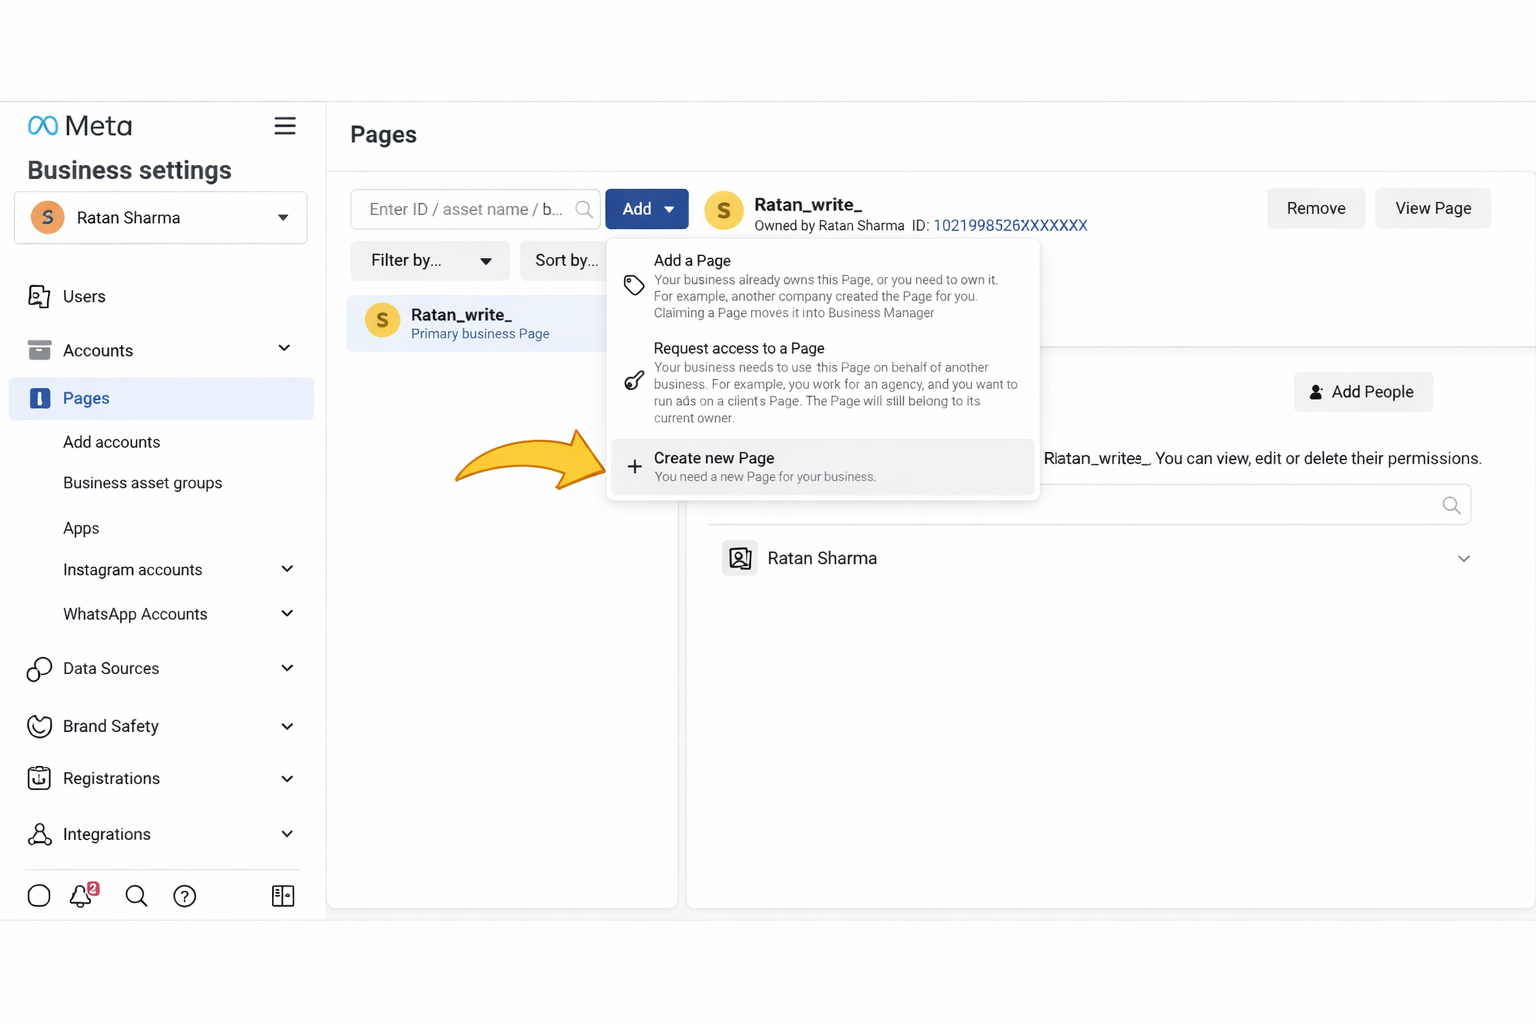Image resolution: width=1536 pixels, height=1024 pixels.
Task: Click the Add People button
Action: coord(1363,392)
